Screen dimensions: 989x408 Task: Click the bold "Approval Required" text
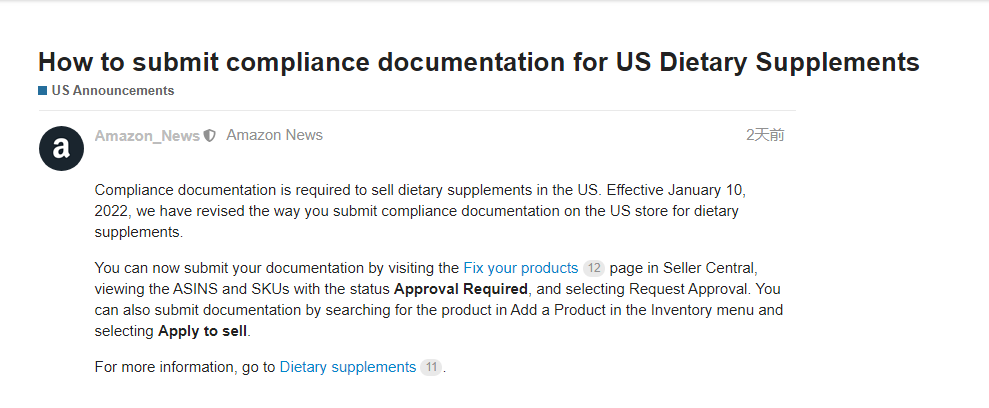click(460, 289)
